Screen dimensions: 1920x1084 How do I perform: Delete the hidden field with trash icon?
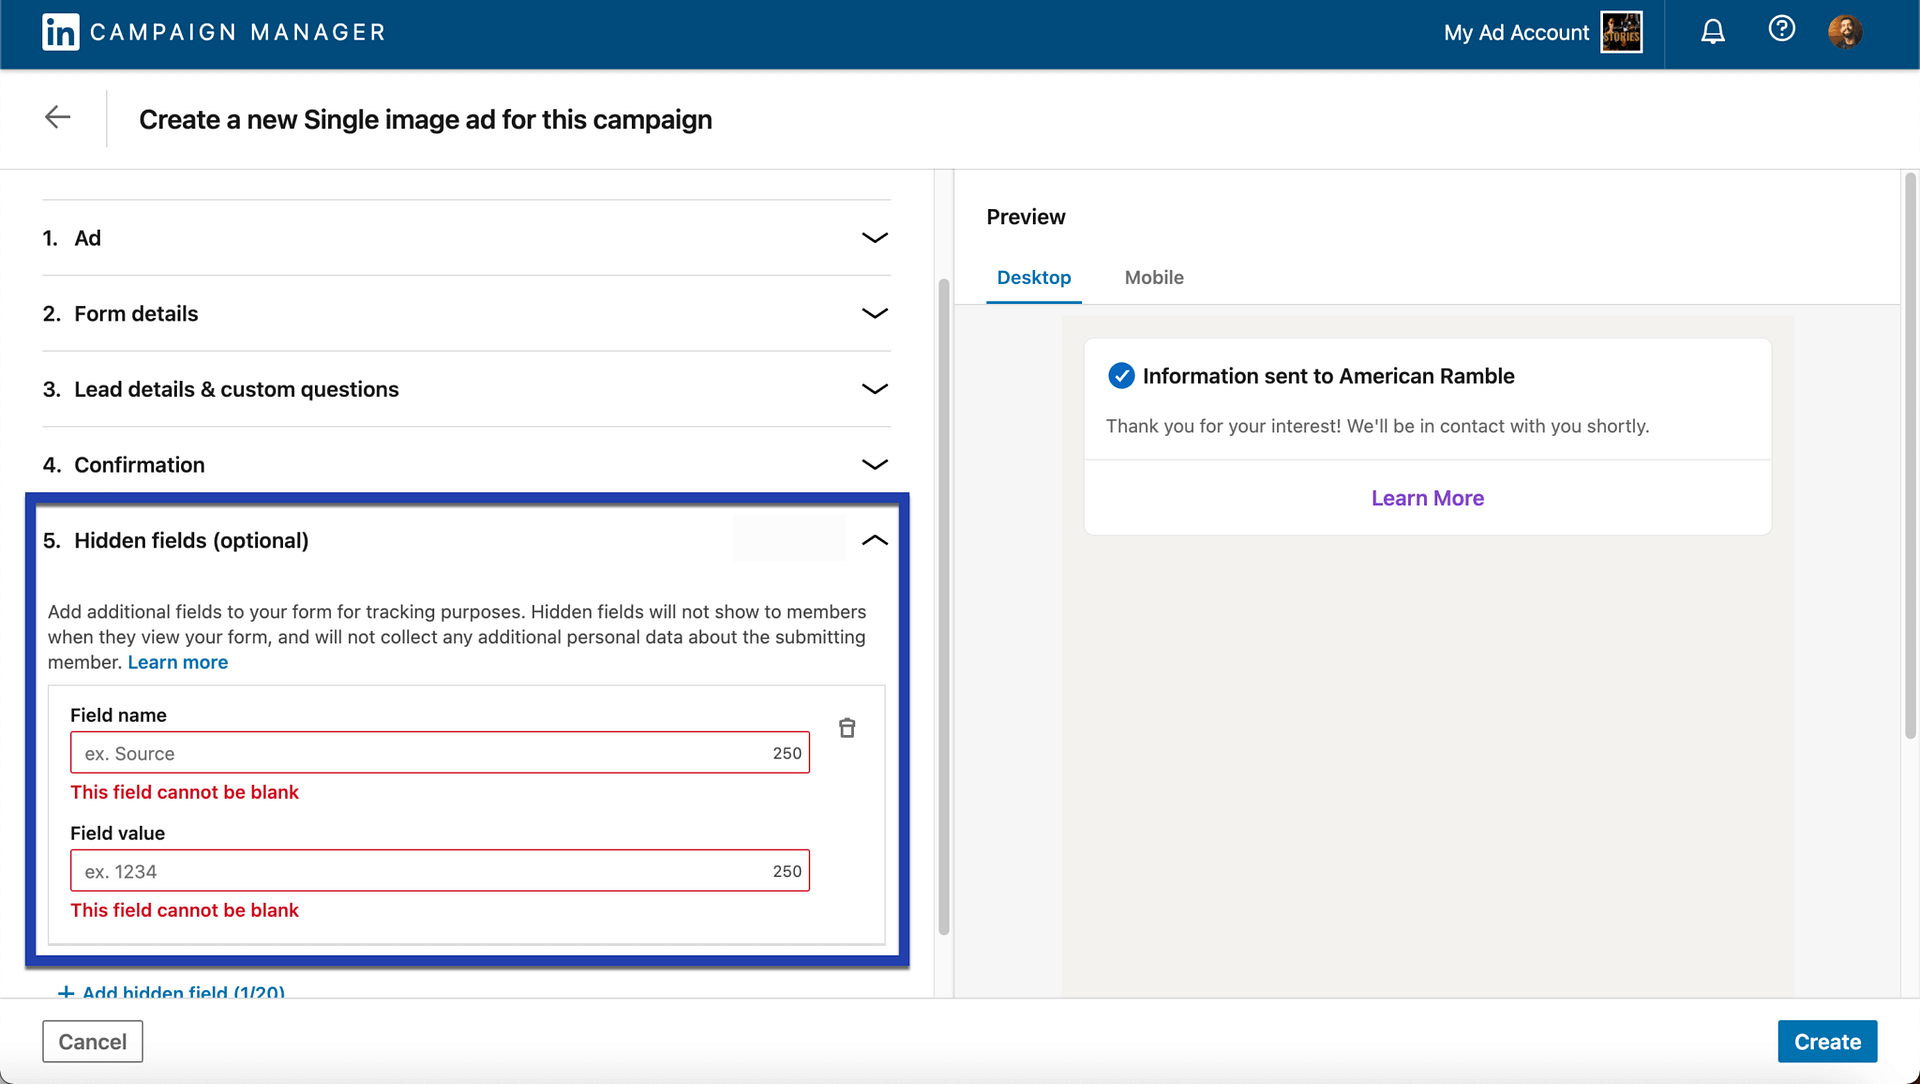847,728
